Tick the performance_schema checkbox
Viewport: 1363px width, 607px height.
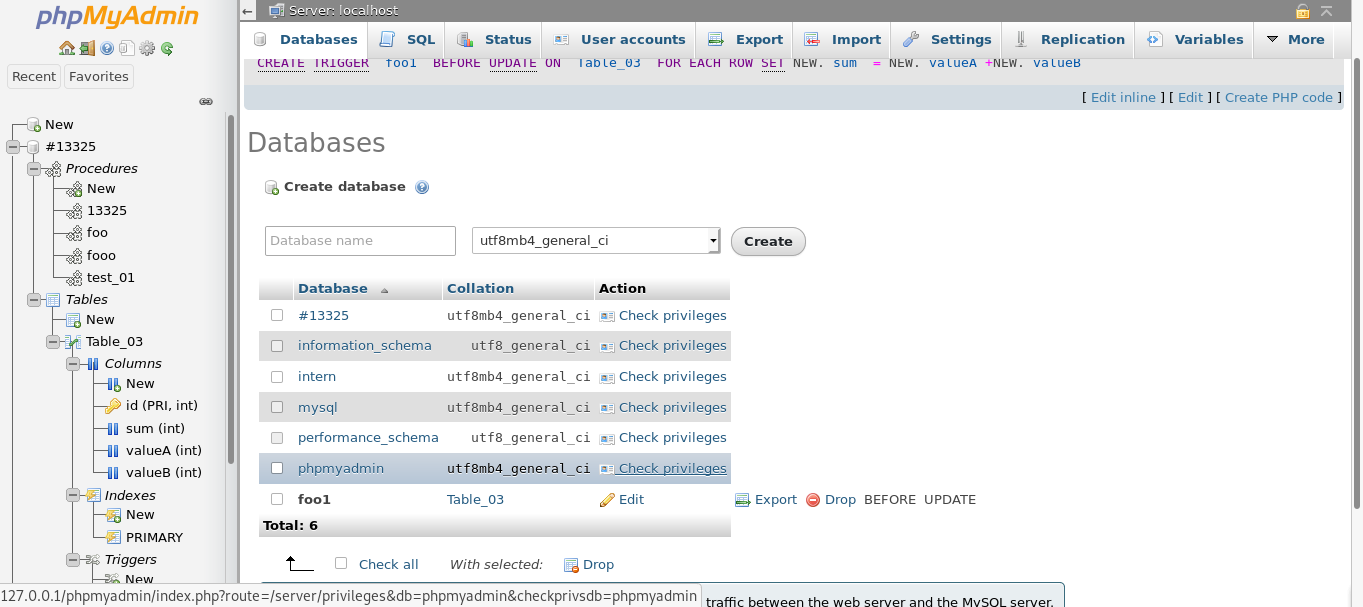pyautogui.click(x=277, y=438)
